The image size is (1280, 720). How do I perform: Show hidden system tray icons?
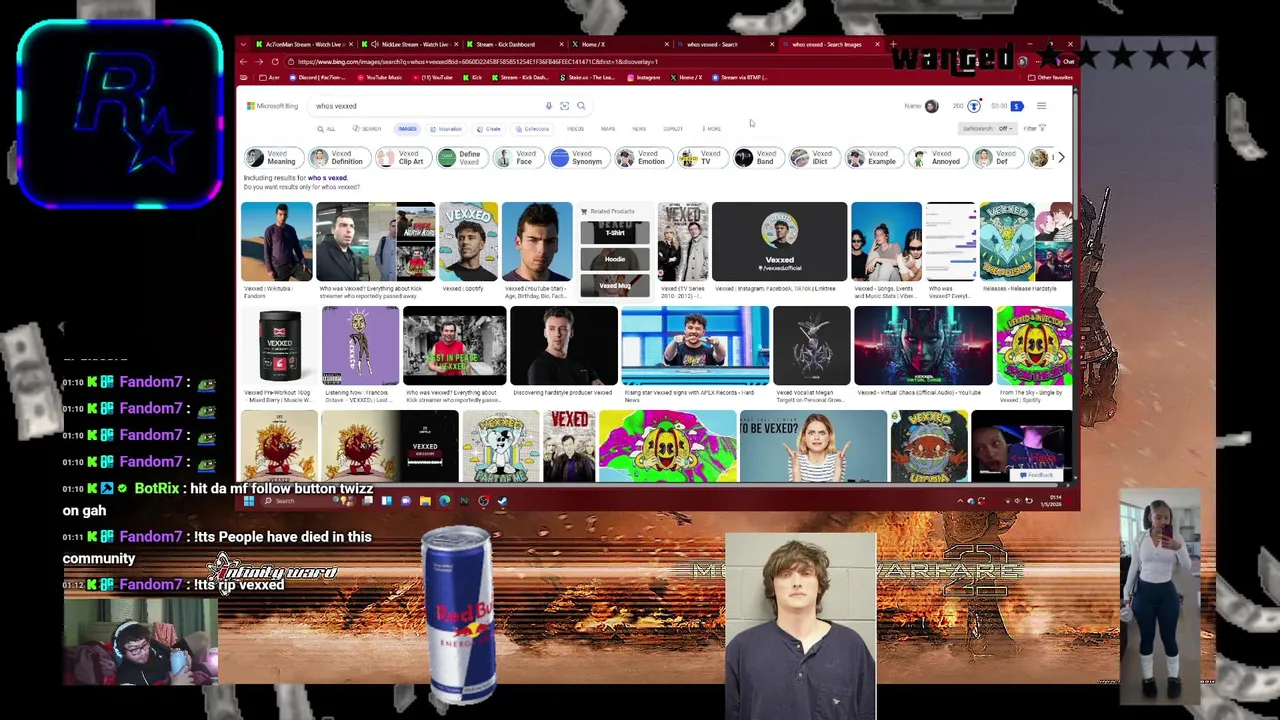click(x=960, y=501)
